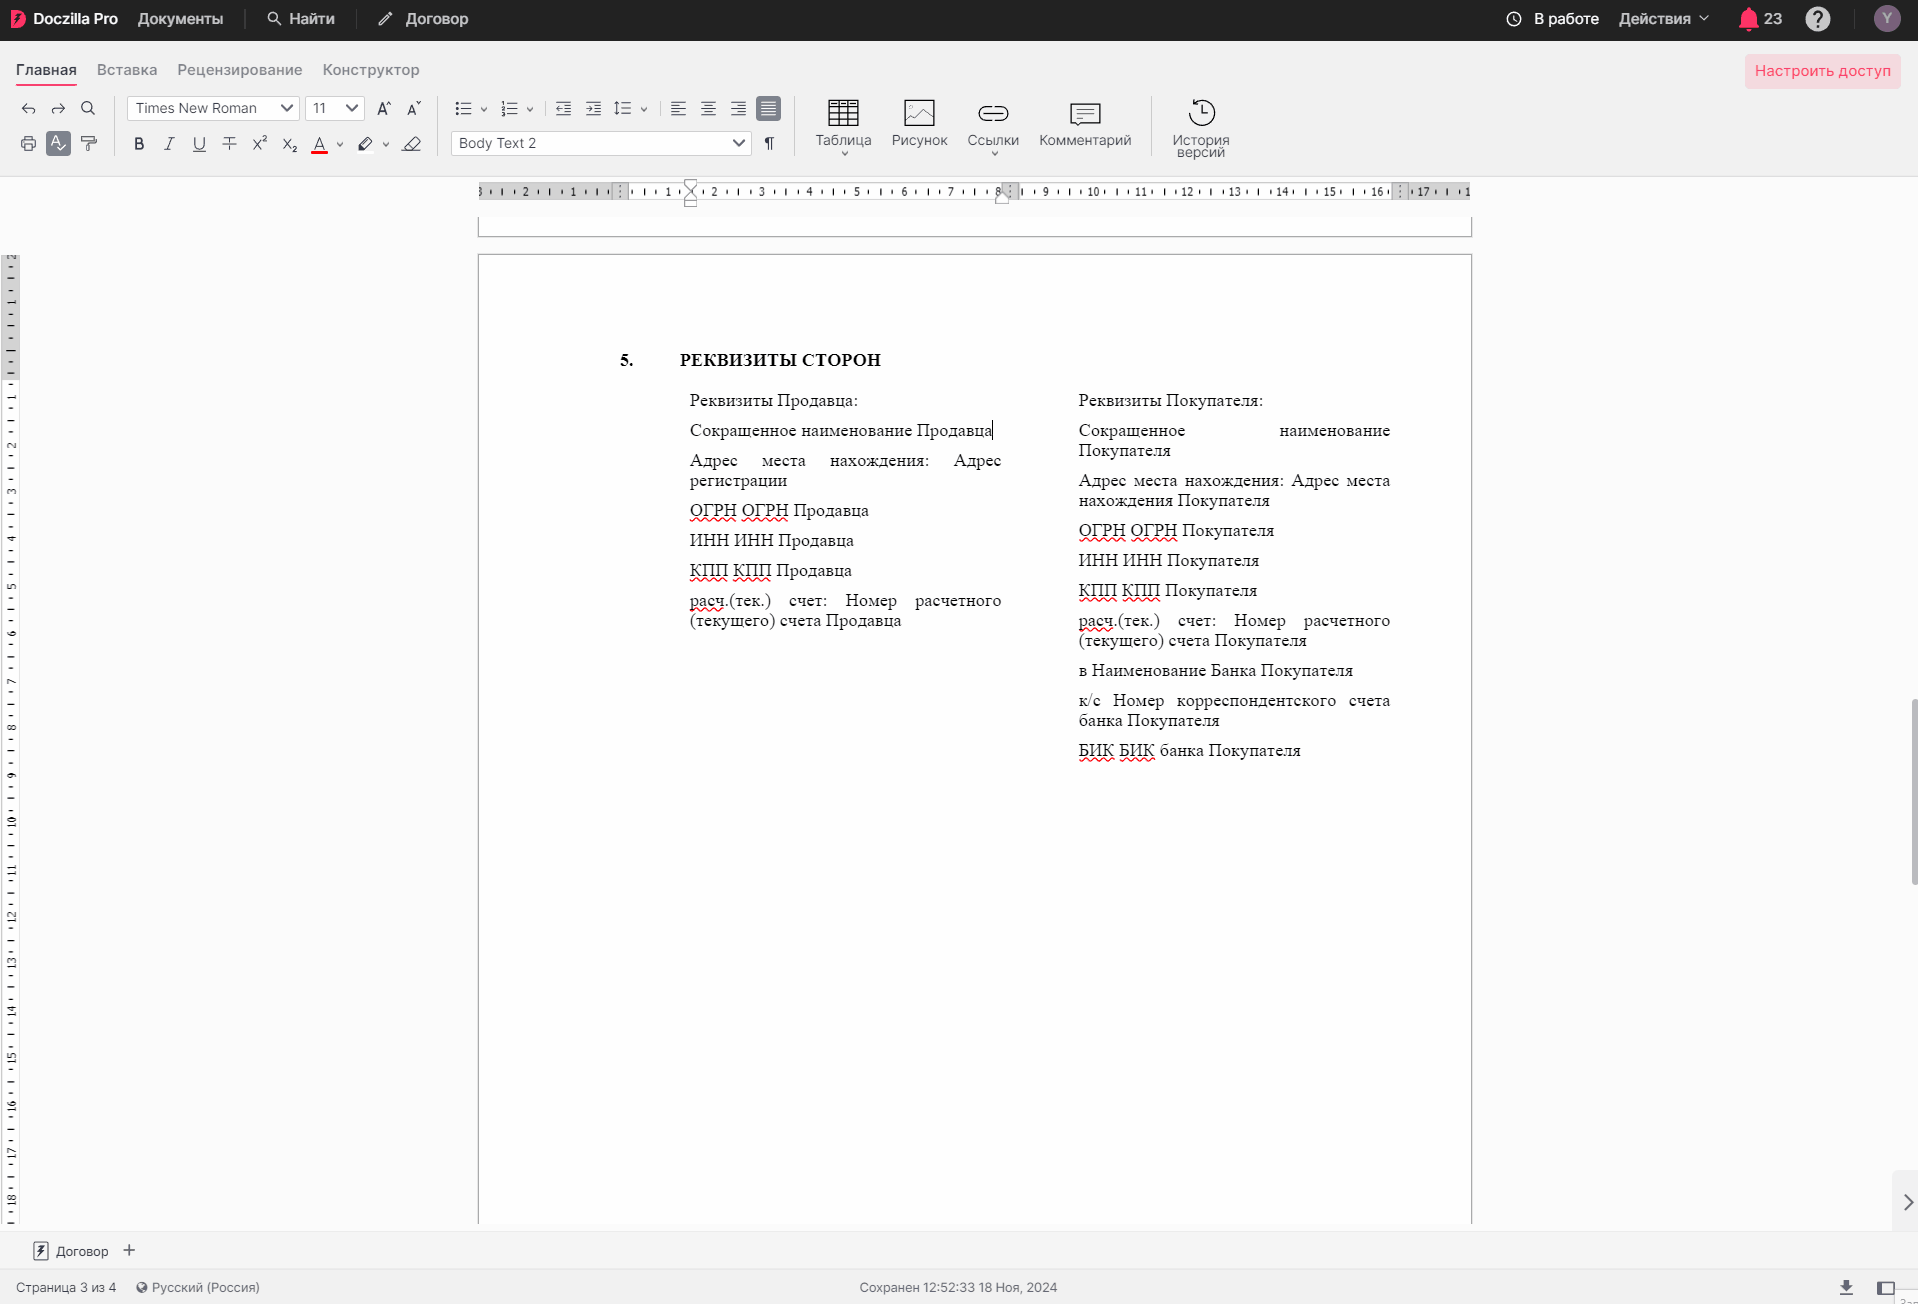Switch to Конструктор tab
Image resolution: width=1918 pixels, height=1304 pixels.
point(371,70)
